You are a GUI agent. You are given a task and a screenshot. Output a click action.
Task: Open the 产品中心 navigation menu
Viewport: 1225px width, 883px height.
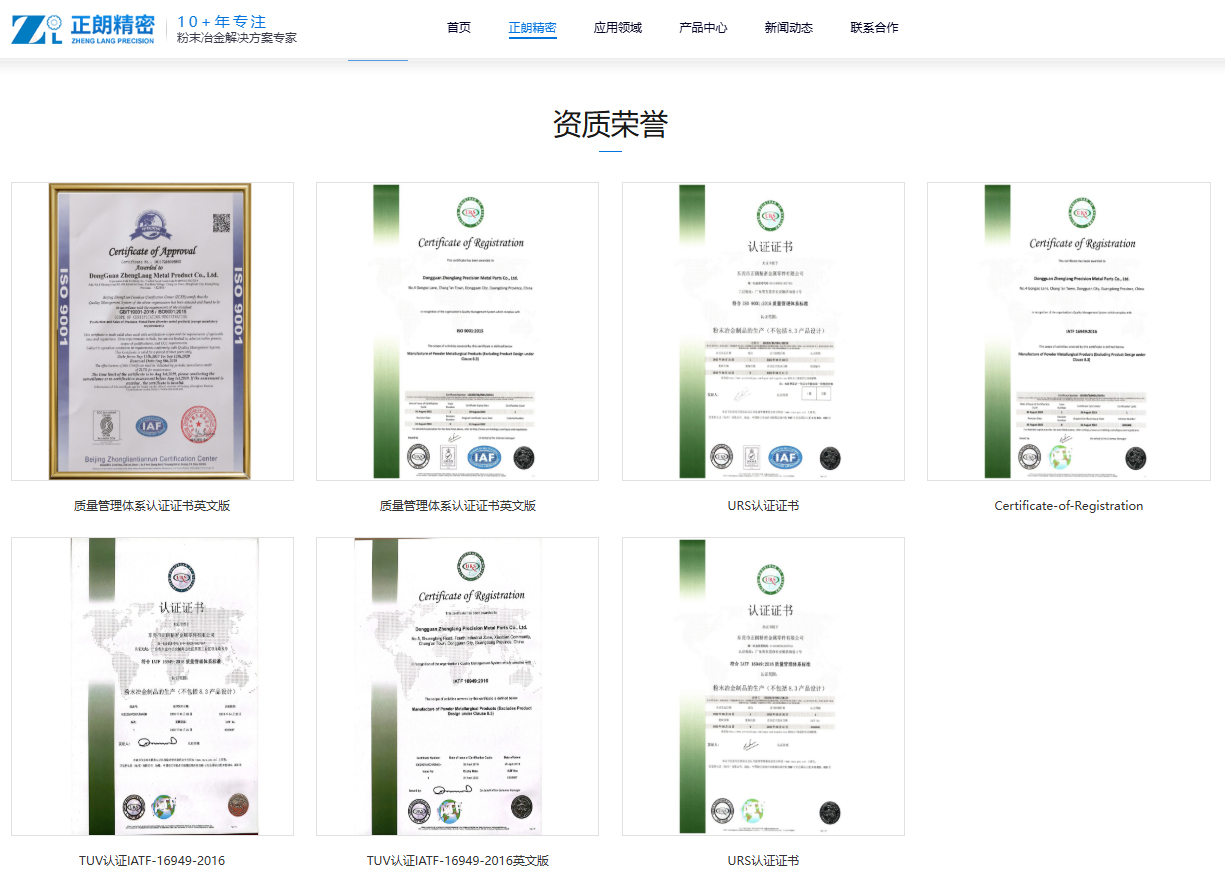click(703, 28)
